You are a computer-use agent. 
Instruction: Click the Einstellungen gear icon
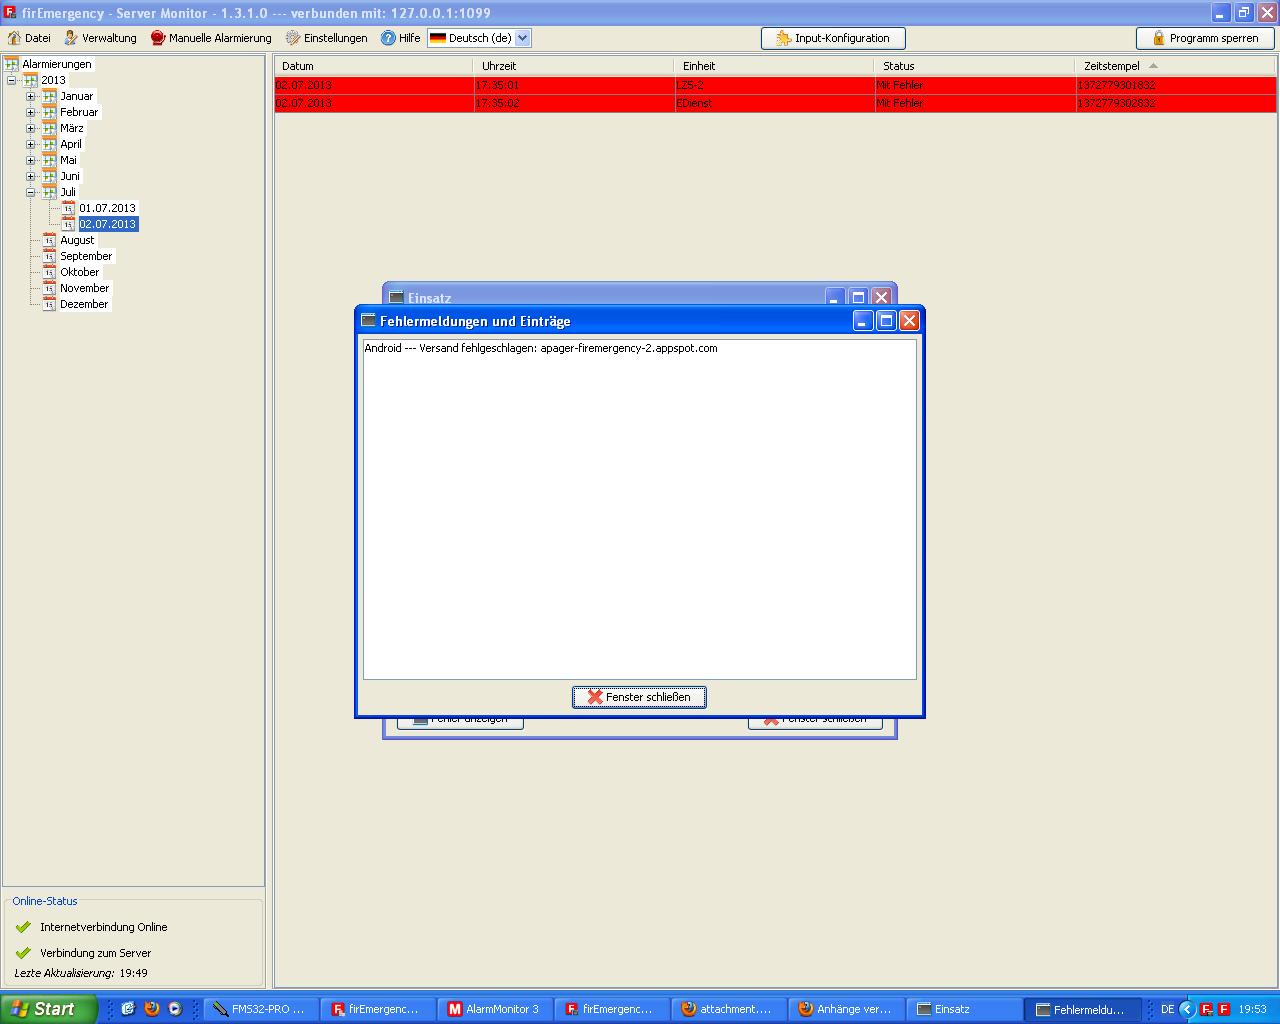pos(293,38)
